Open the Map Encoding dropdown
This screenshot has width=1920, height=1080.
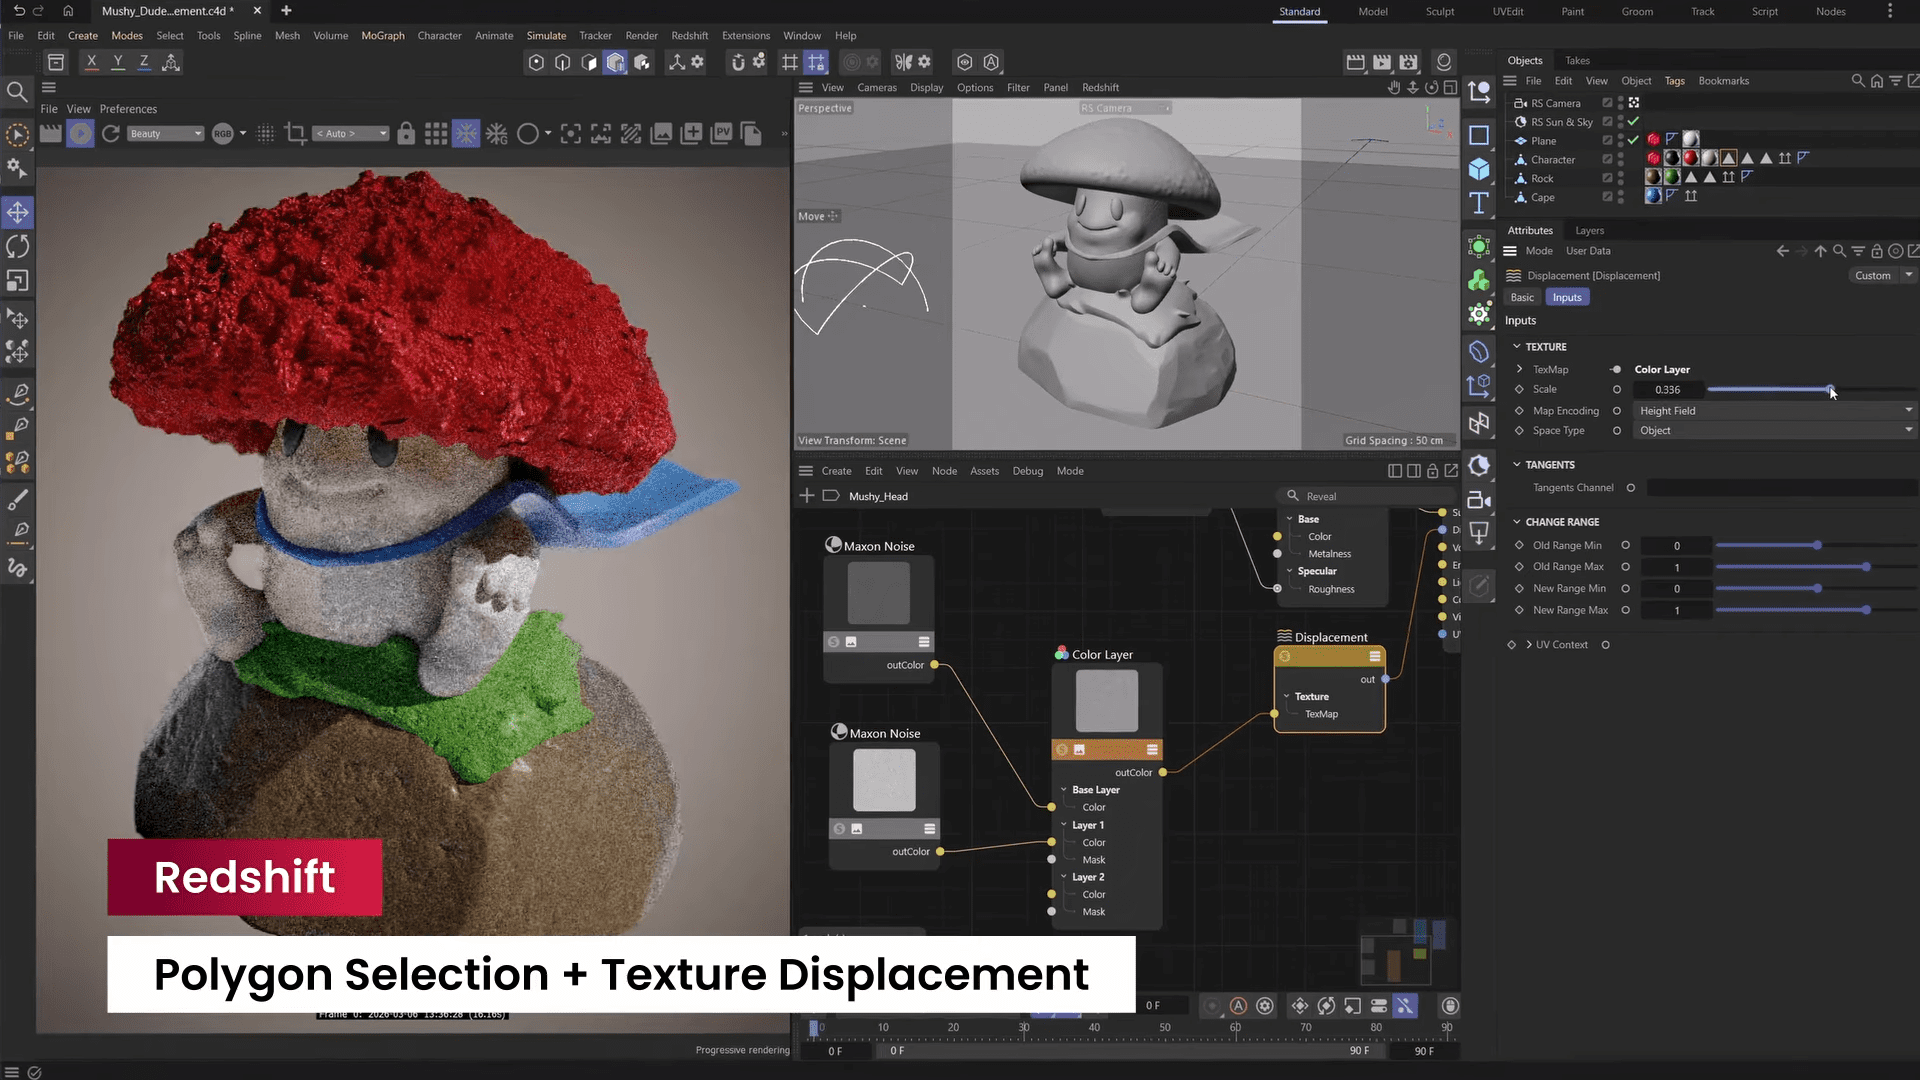click(1775, 411)
